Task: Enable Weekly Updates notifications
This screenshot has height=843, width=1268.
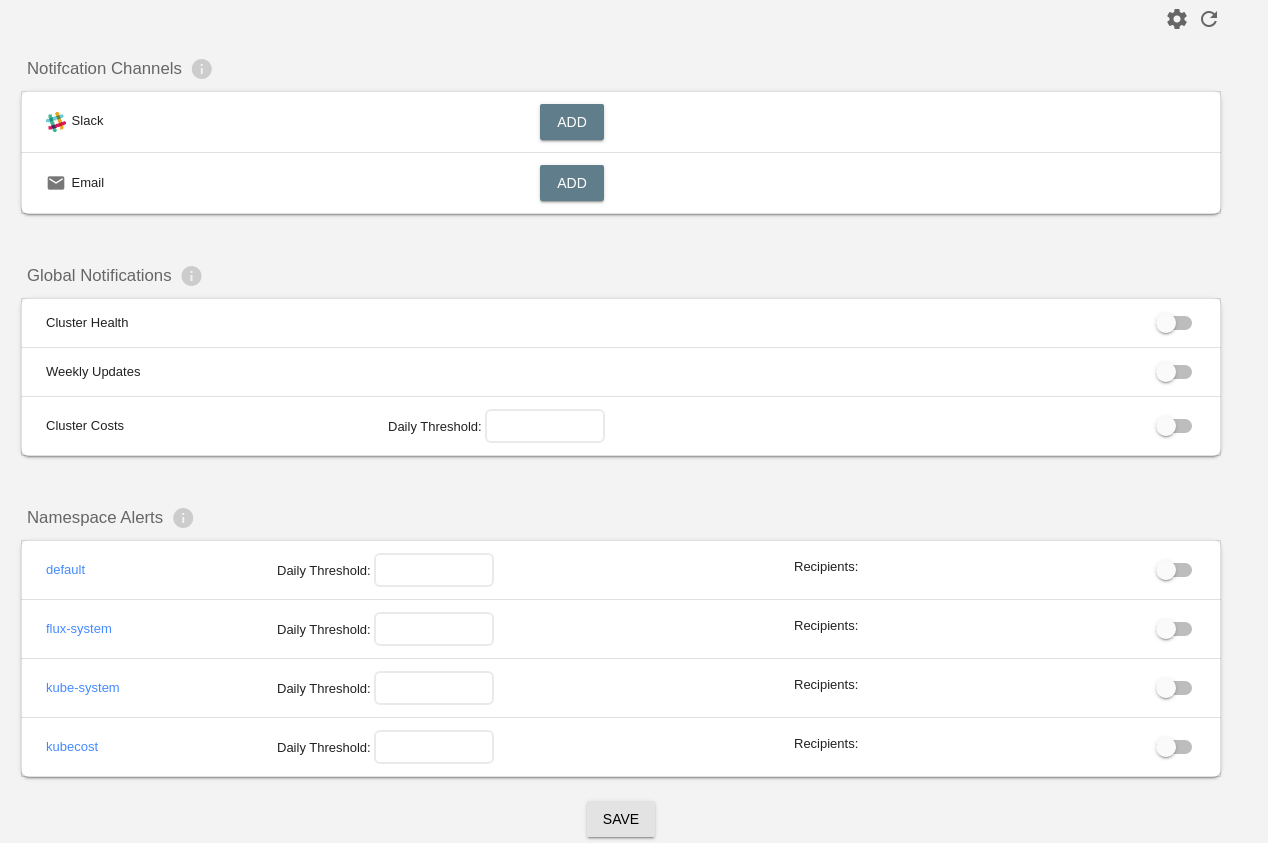Action: click(x=1174, y=372)
